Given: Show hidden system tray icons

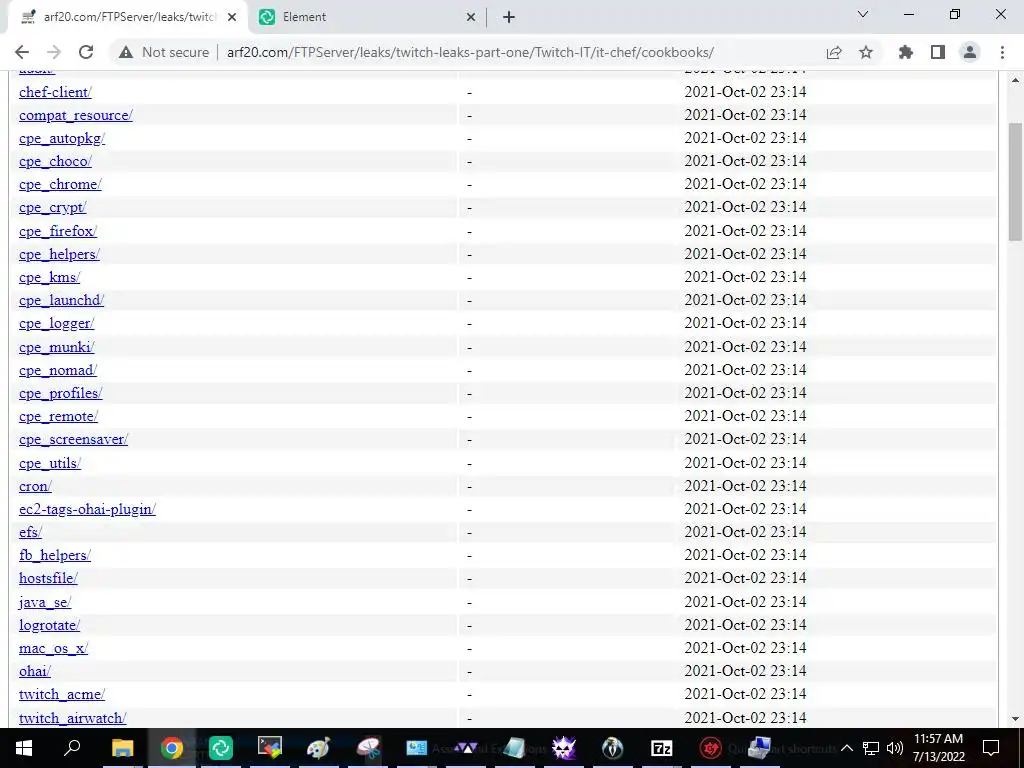Looking at the screenshot, I should (x=847, y=748).
